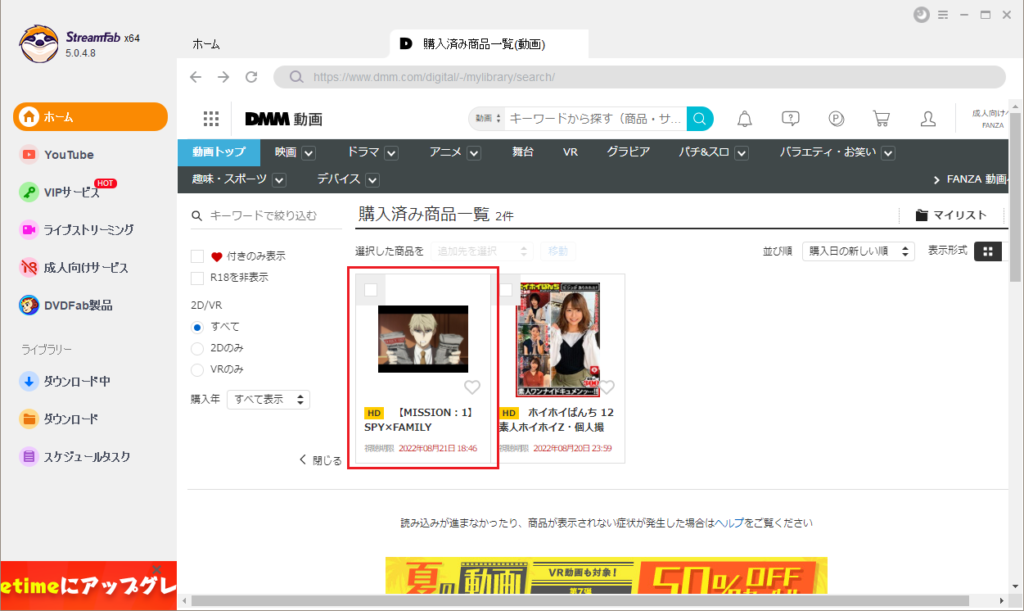Open the help chat icon
Viewport: 1024px width, 611px height.
click(x=790, y=118)
